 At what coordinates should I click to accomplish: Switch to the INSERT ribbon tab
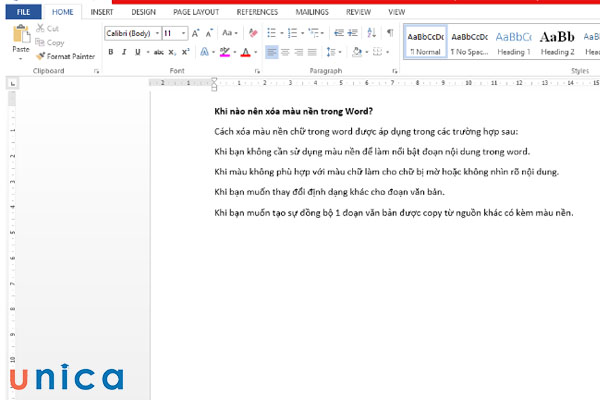click(101, 12)
